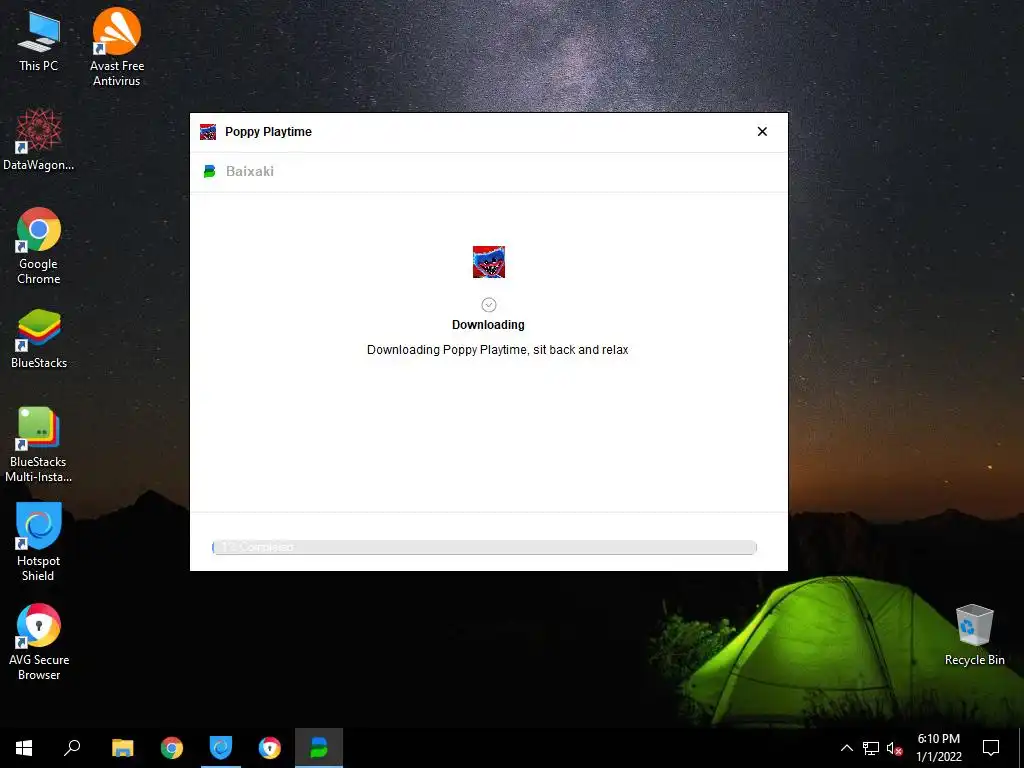The height and width of the screenshot is (768, 1024).
Task: Launch Avast Free Antivirus shortcut
Action: [x=117, y=47]
